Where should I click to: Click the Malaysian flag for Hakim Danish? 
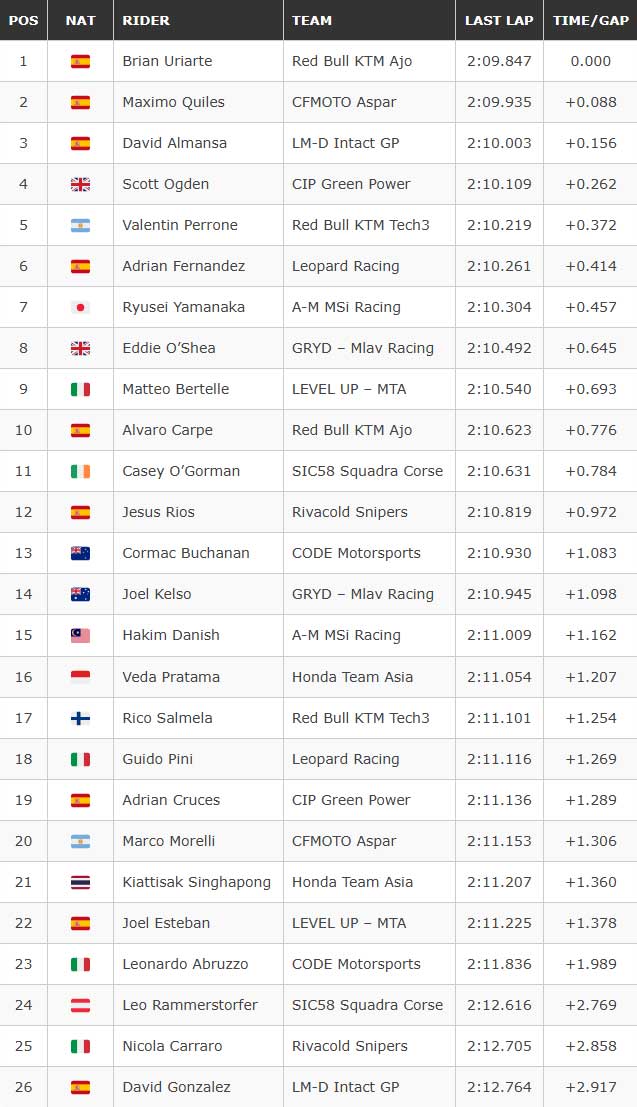pos(80,635)
